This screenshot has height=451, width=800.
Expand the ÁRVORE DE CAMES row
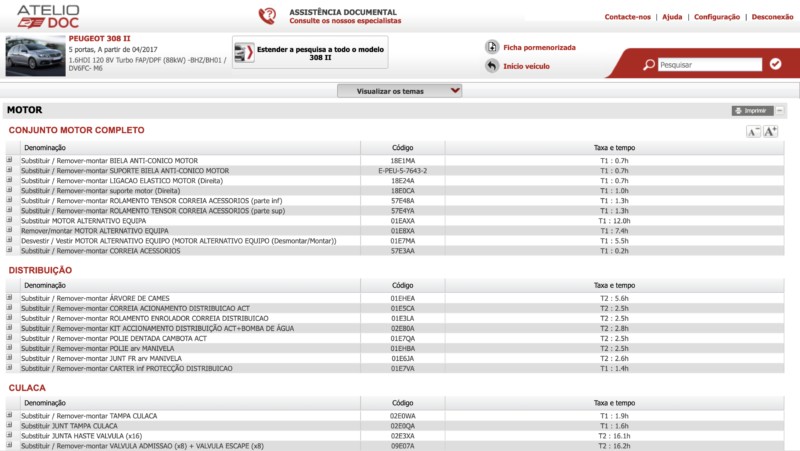click(x=9, y=297)
